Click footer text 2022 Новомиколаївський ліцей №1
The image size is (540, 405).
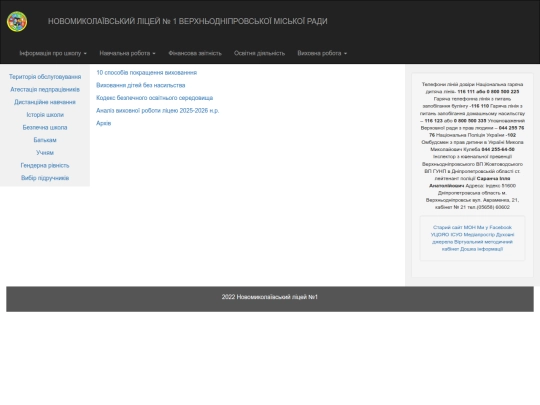pos(270,297)
